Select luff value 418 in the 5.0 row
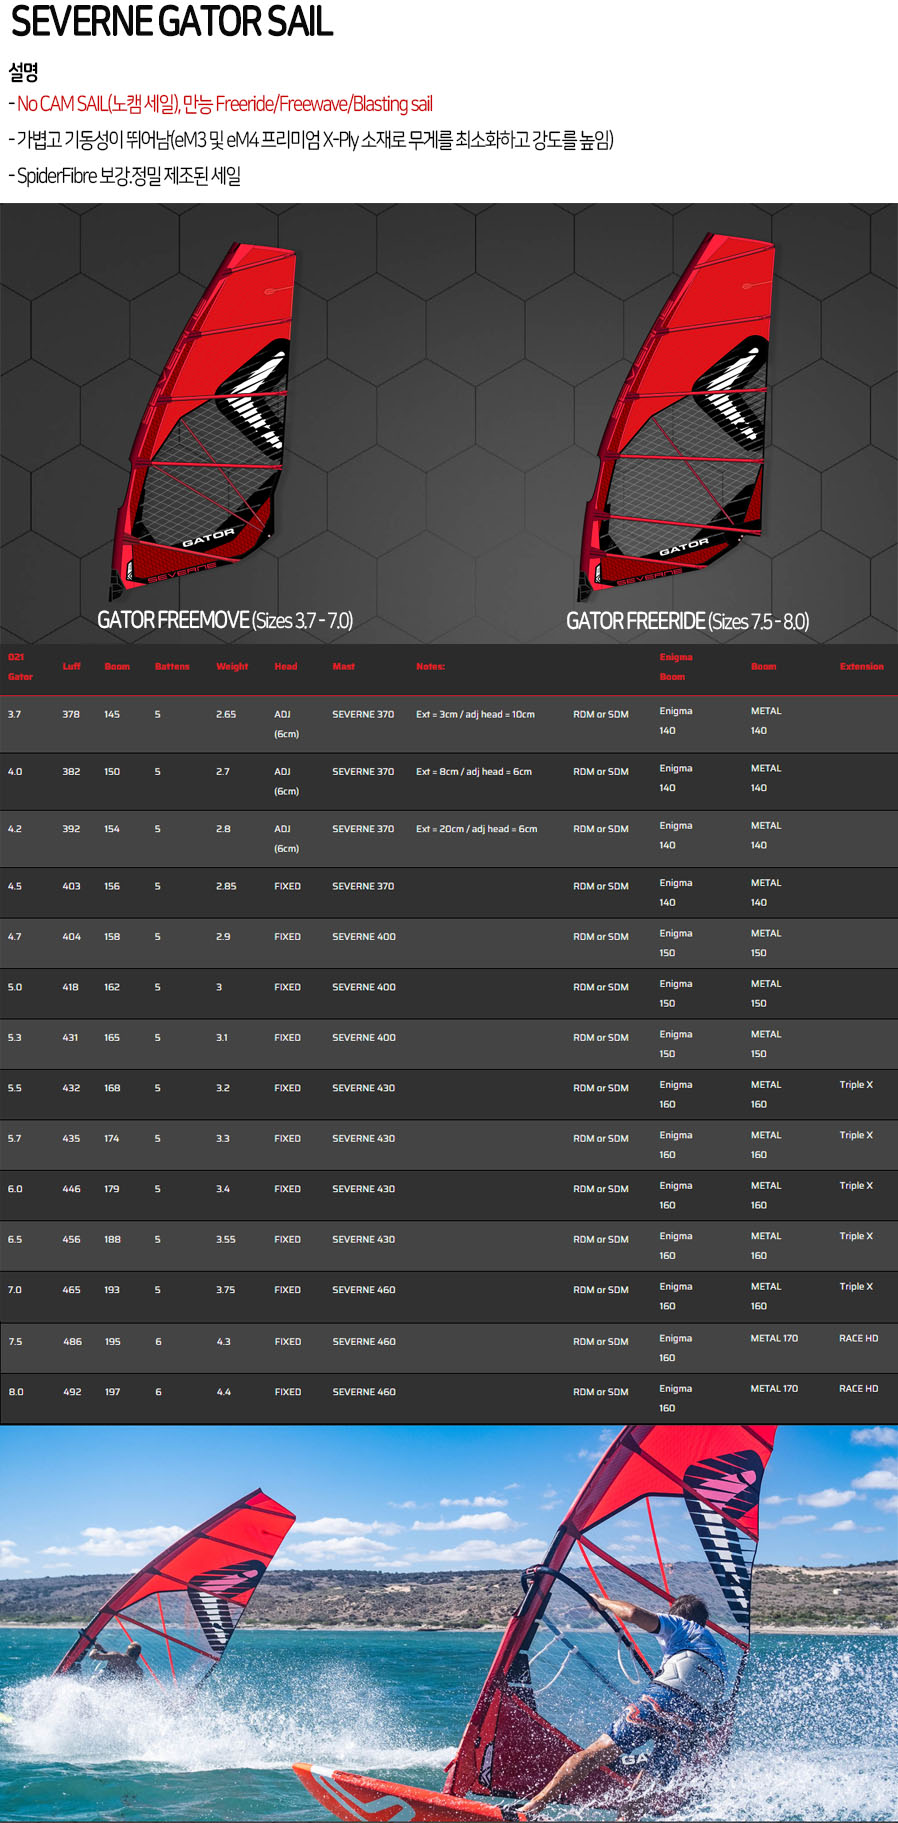The height and width of the screenshot is (1823, 898). point(70,987)
